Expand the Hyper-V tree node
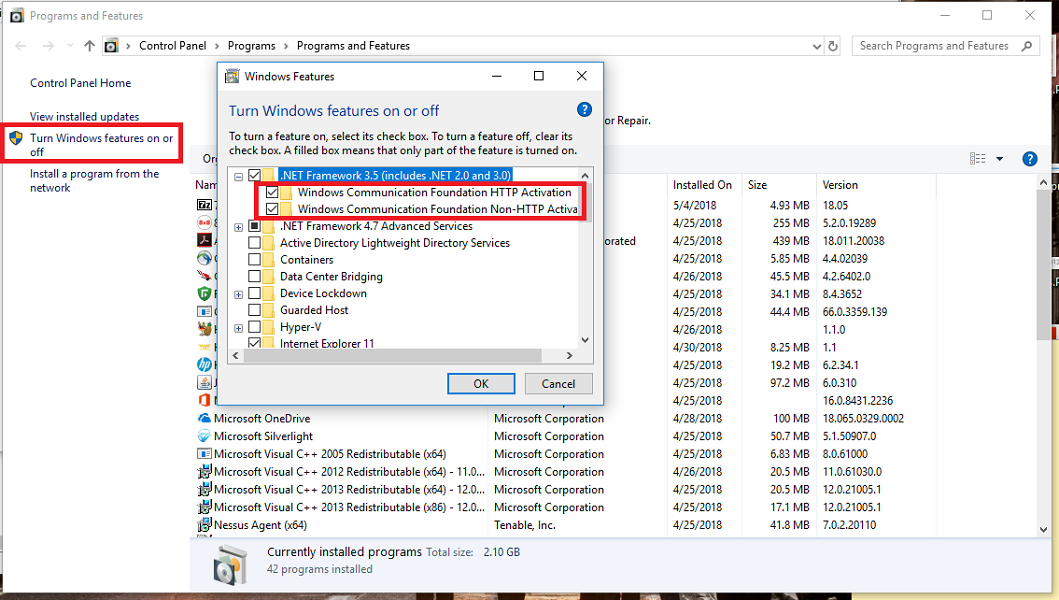This screenshot has height=600, width=1059. click(237, 327)
